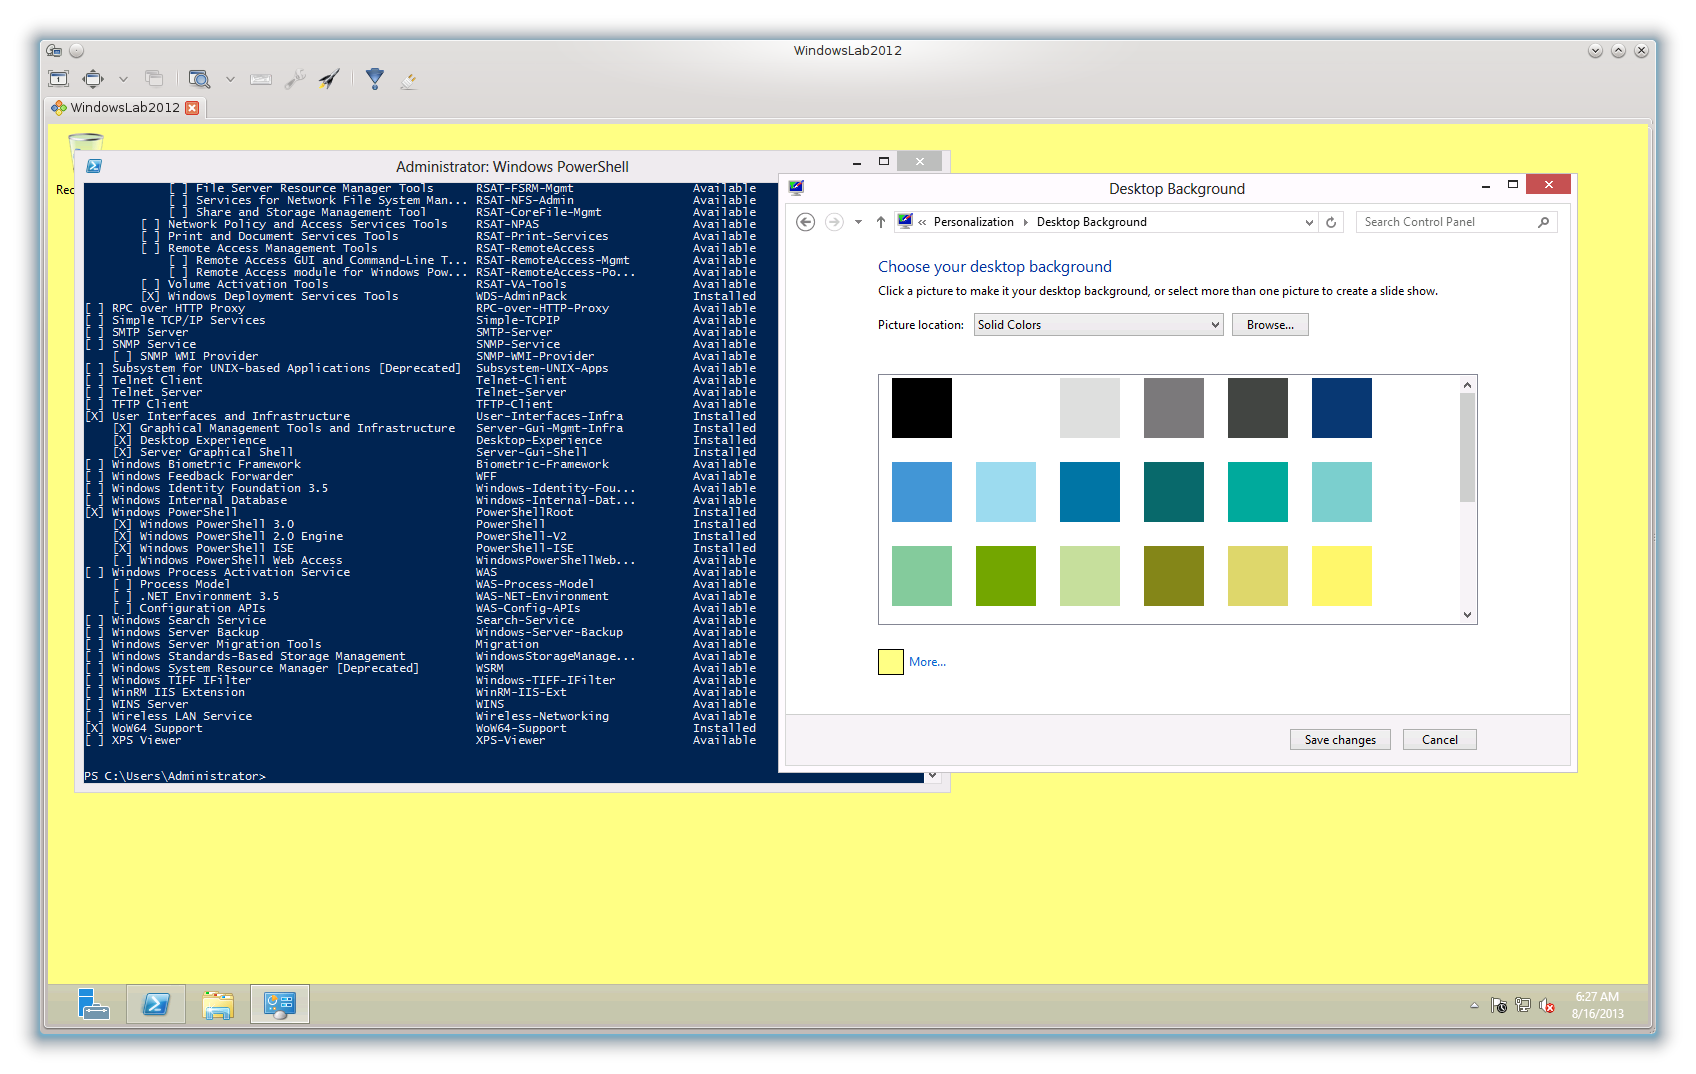Screen dimensions: 1696x1074
Task: Open the Picture location dropdown
Action: [x=1098, y=325]
